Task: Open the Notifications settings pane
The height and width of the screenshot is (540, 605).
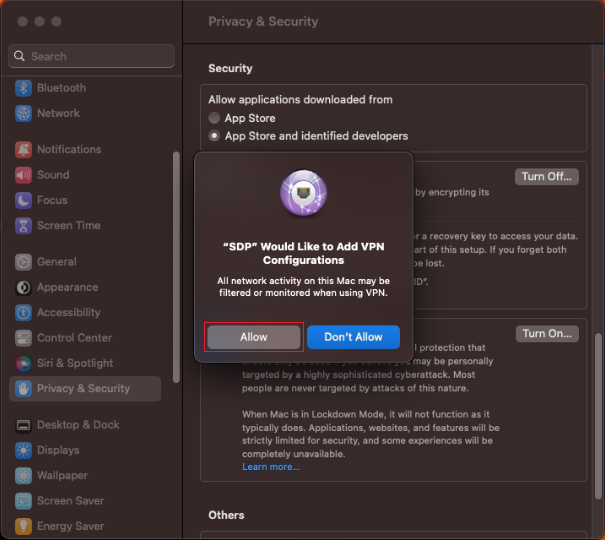Action: click(85, 149)
